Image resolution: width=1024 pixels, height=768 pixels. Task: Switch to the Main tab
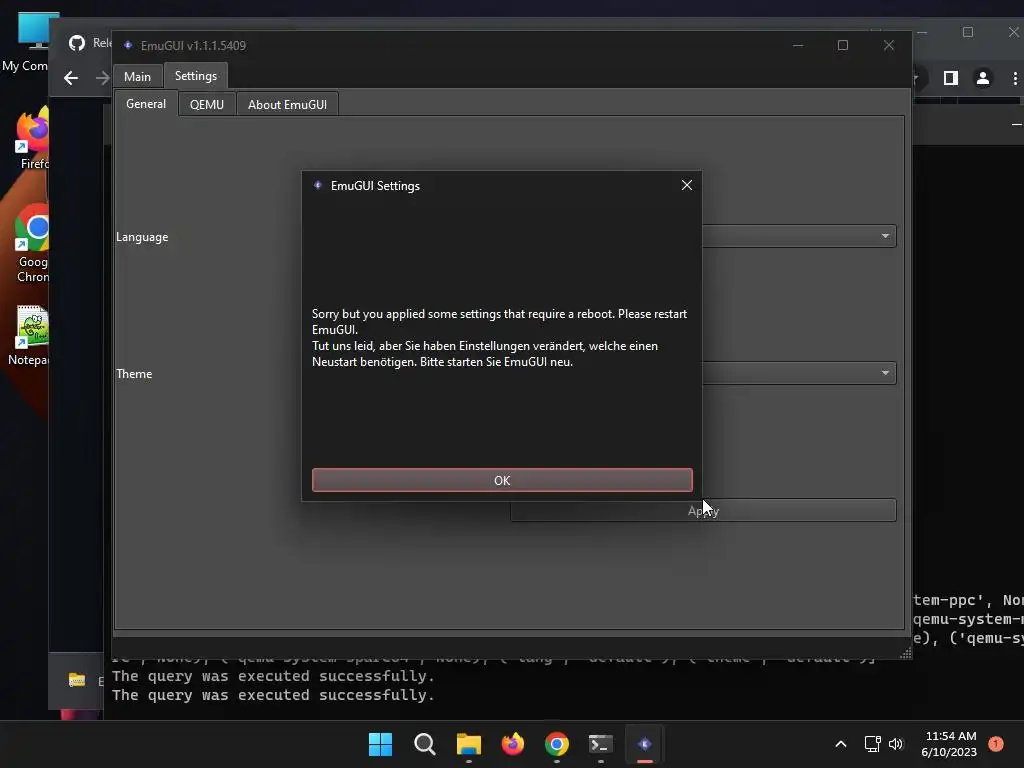click(x=137, y=76)
